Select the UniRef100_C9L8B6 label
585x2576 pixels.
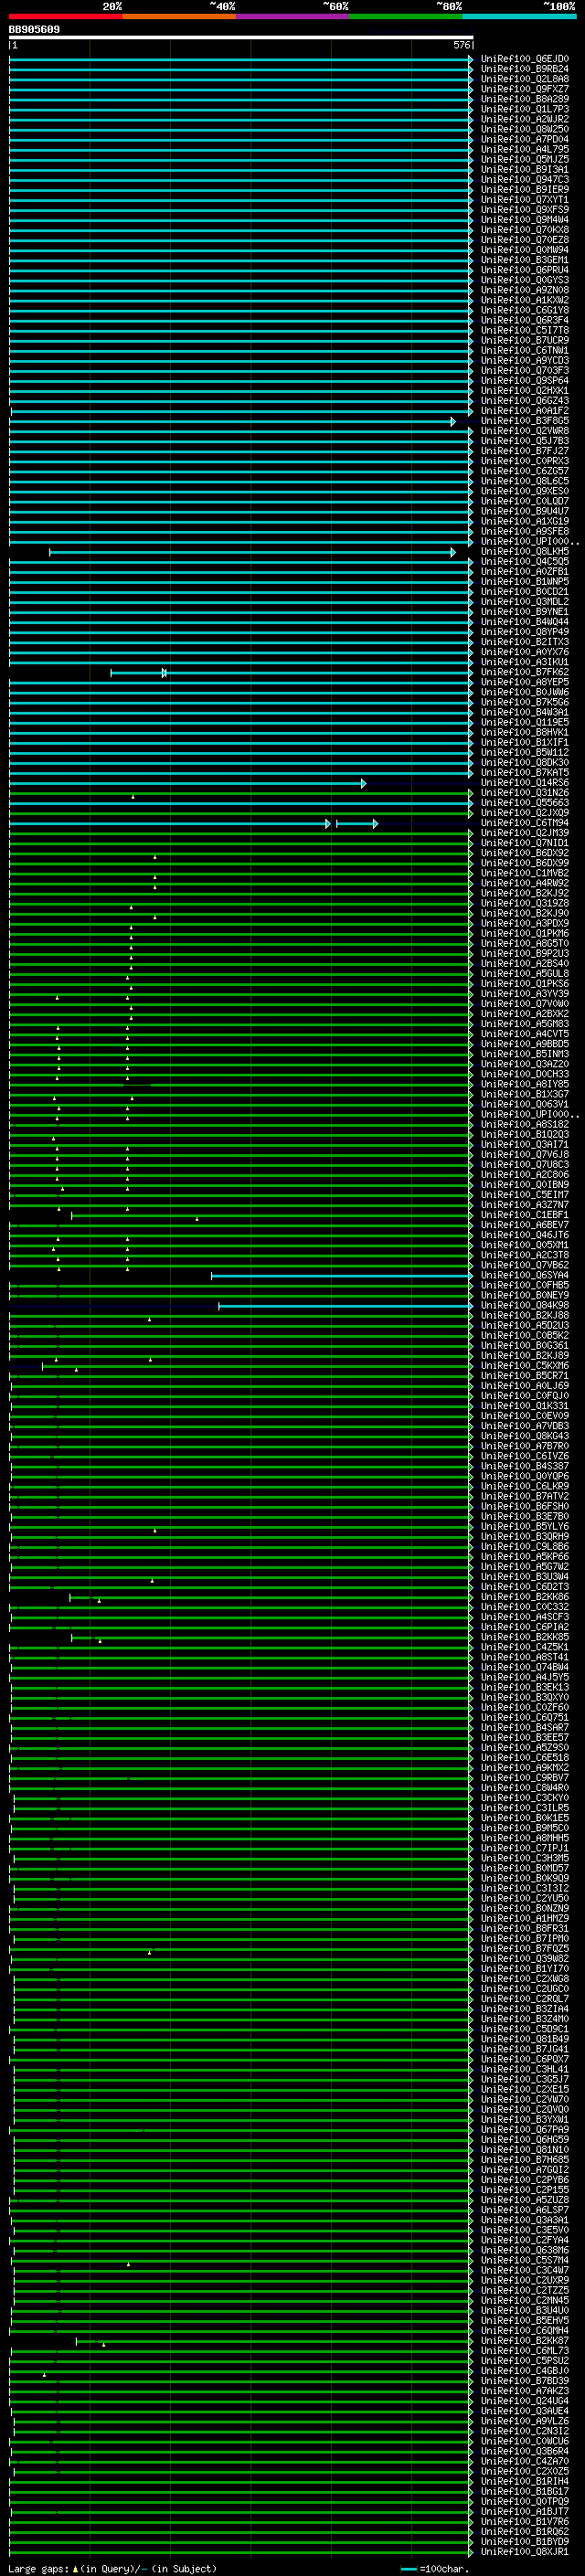pyautogui.click(x=525, y=1547)
